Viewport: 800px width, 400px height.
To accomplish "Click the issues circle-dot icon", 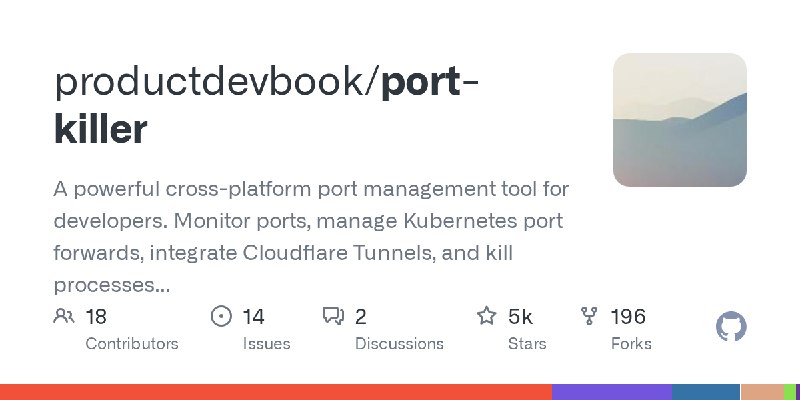I will [221, 316].
